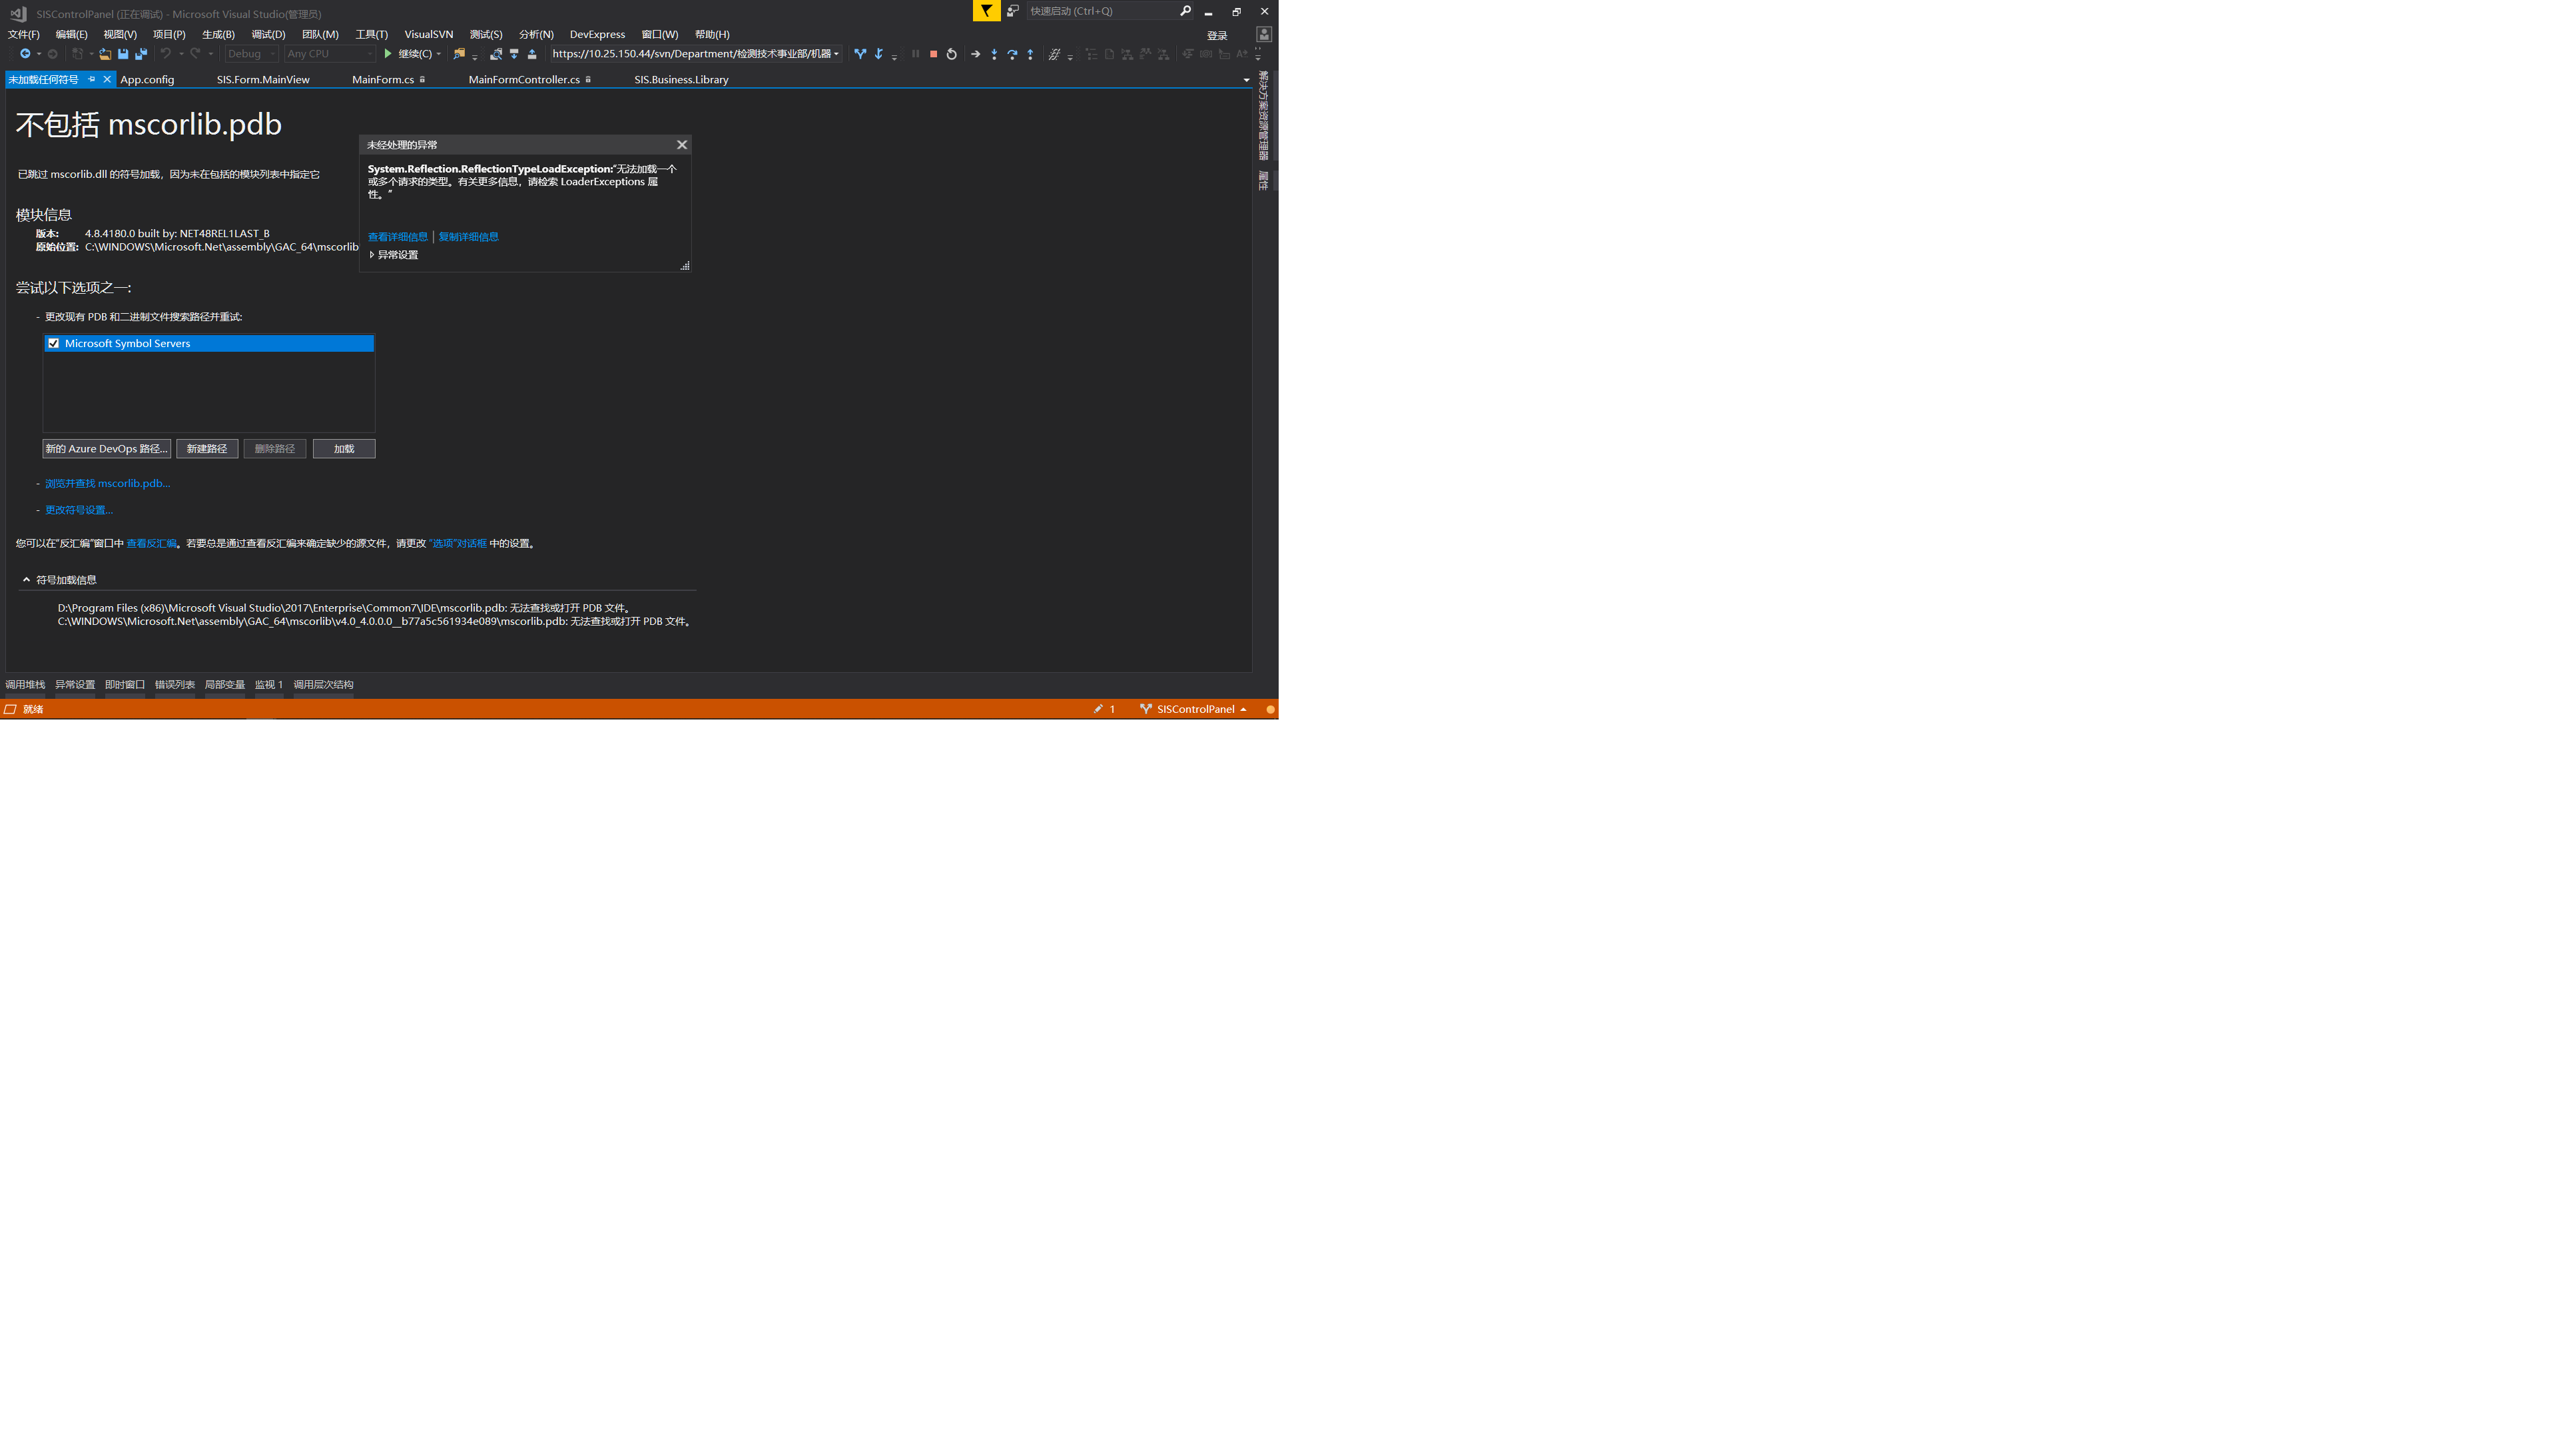Switch to the App.config tab
This screenshot has height=1447, width=2576.
(x=147, y=79)
